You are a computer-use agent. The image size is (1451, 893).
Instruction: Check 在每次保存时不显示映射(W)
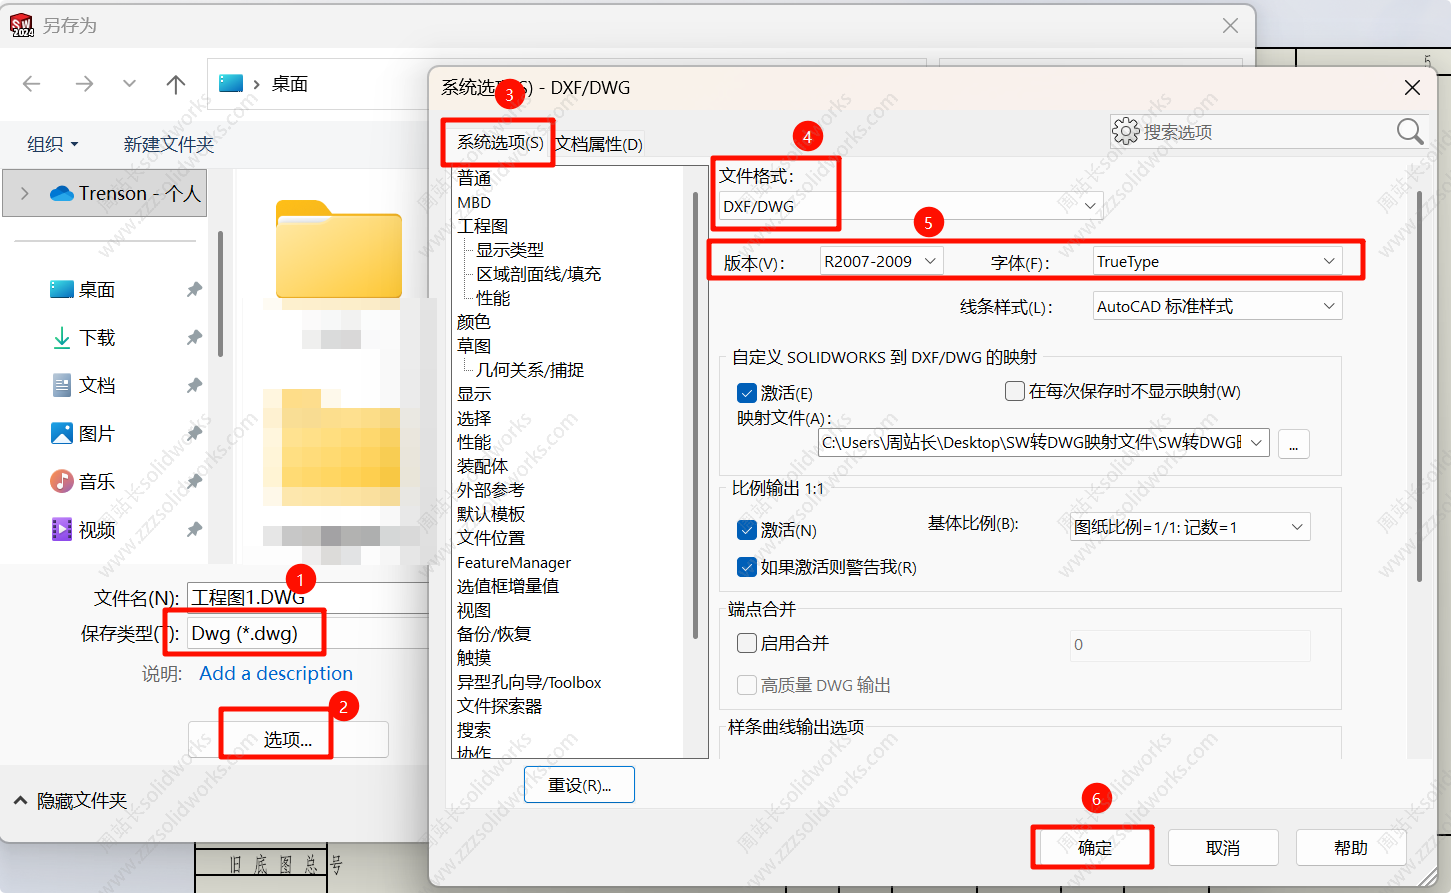(1015, 391)
